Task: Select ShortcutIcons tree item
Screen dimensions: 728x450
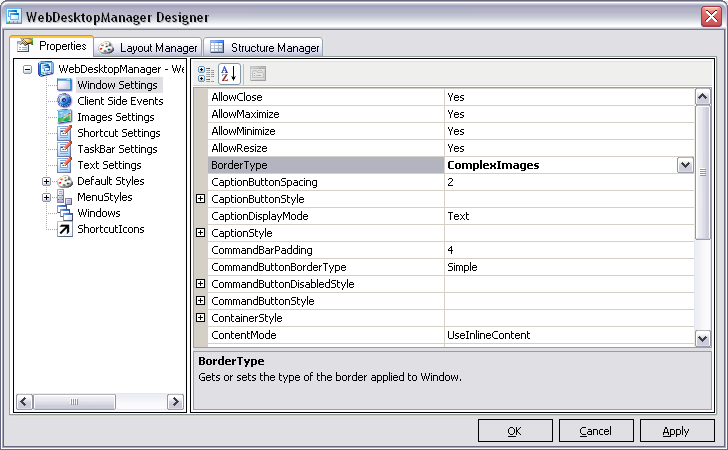Action: click(110, 229)
